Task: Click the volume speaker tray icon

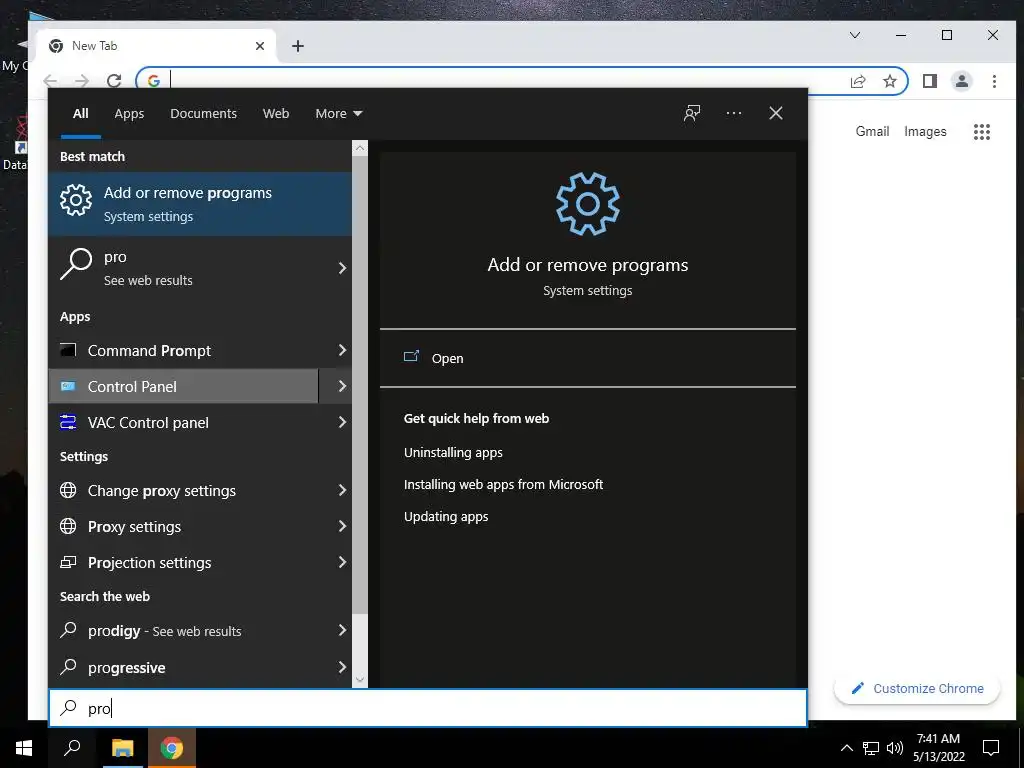Action: 895,748
